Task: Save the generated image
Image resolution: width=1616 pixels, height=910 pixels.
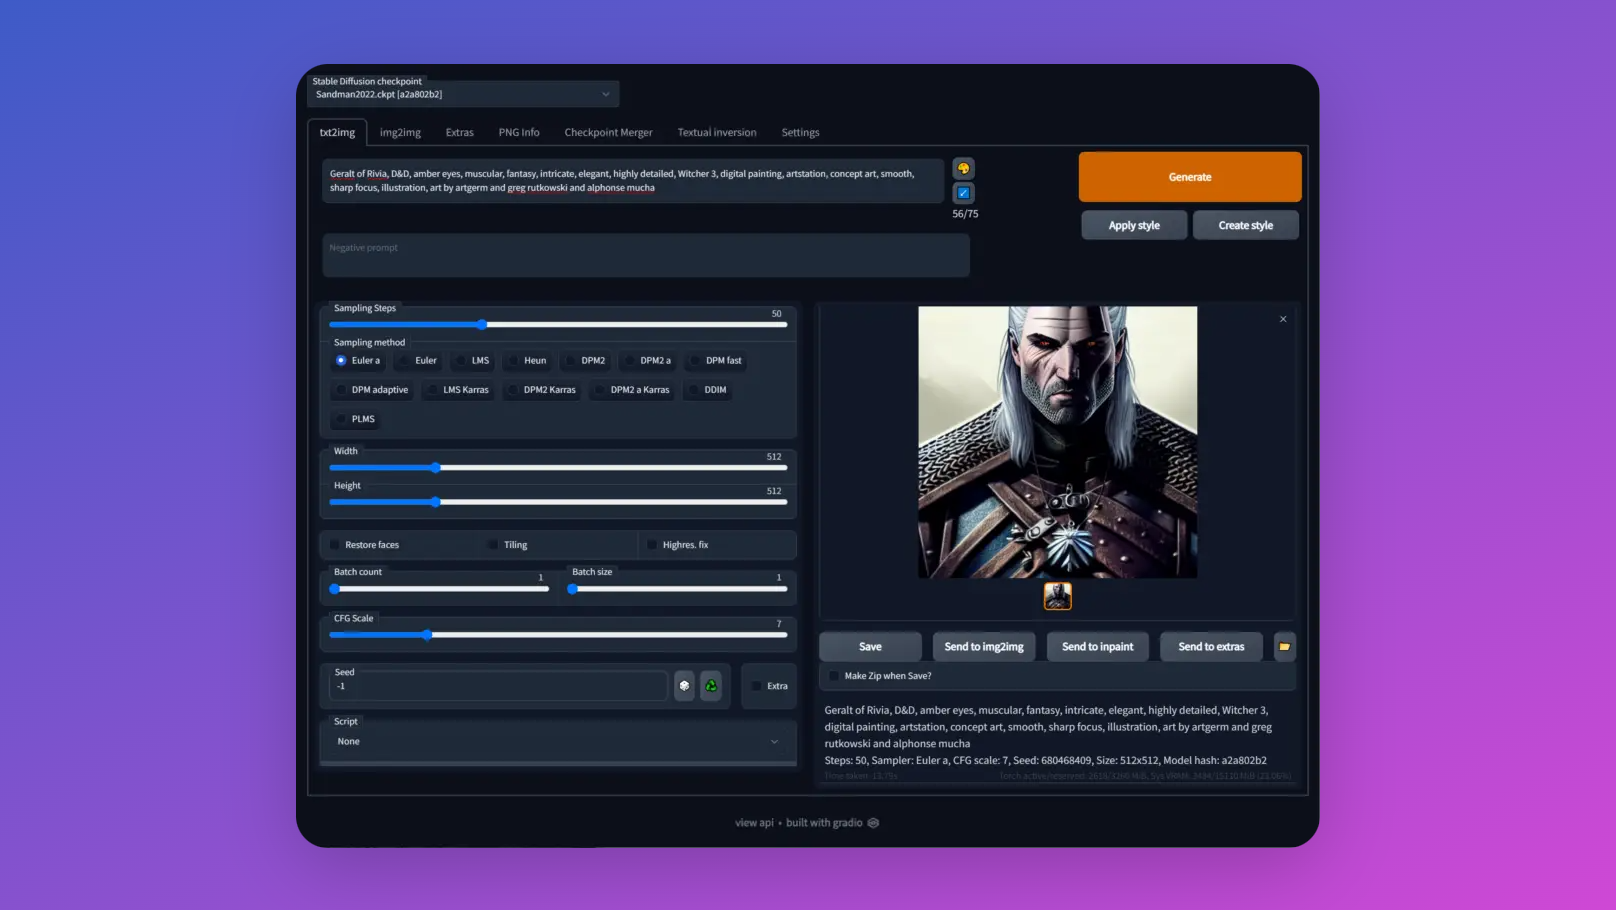Action: tap(870, 647)
